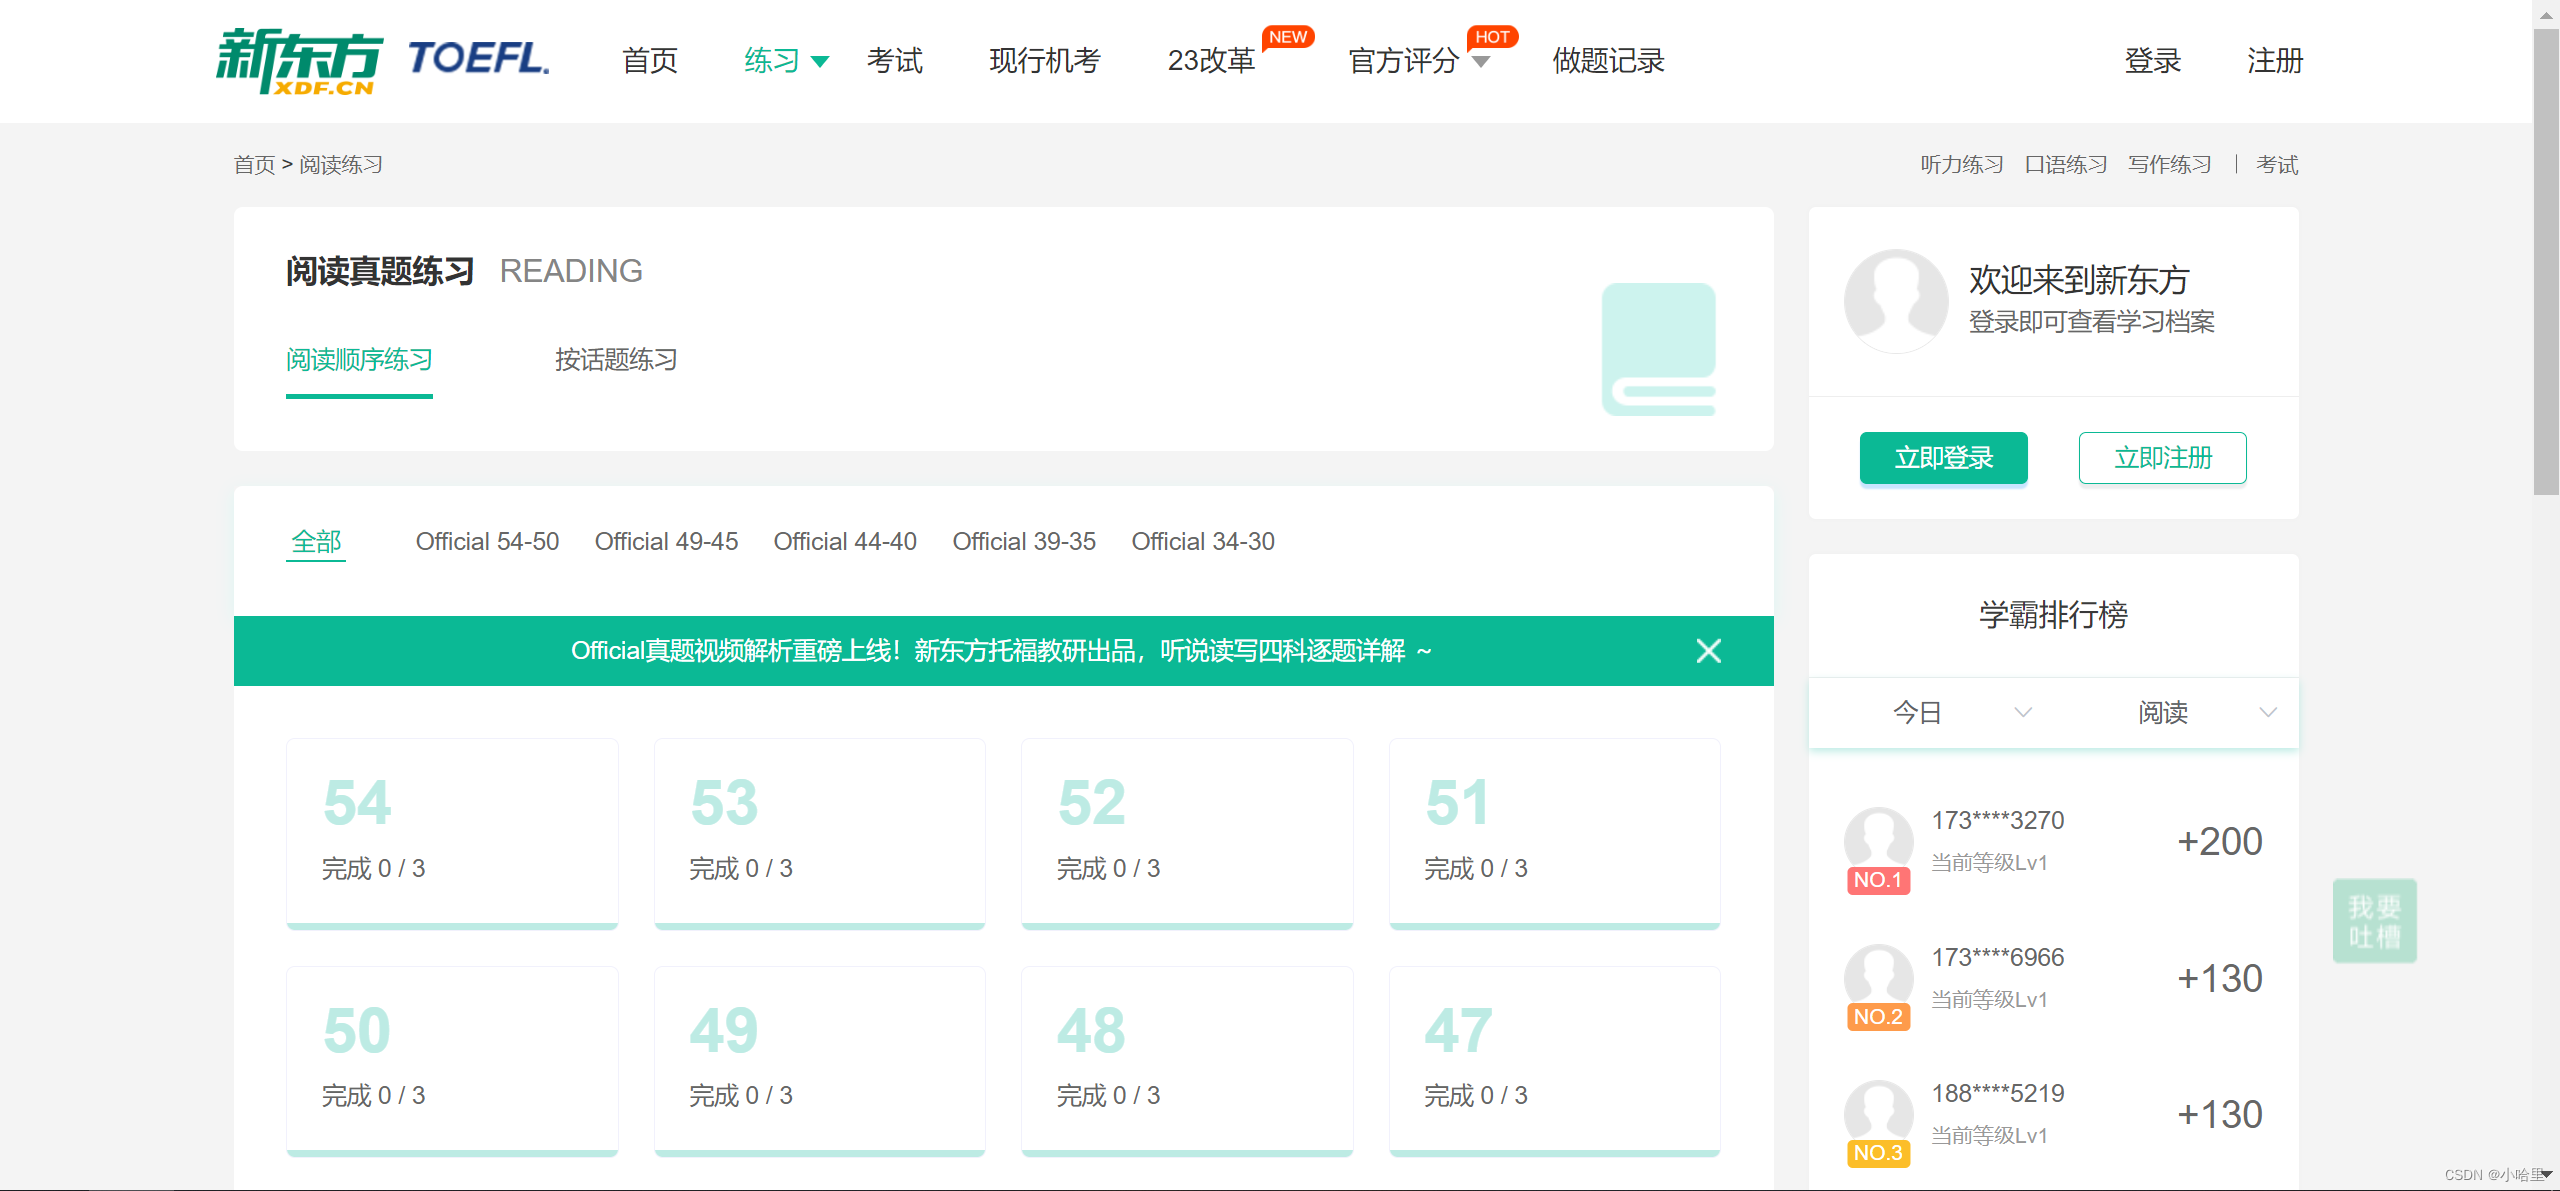The image size is (2560, 1191).
Task: Click the 立即登录 button
Action: pos(1944,458)
